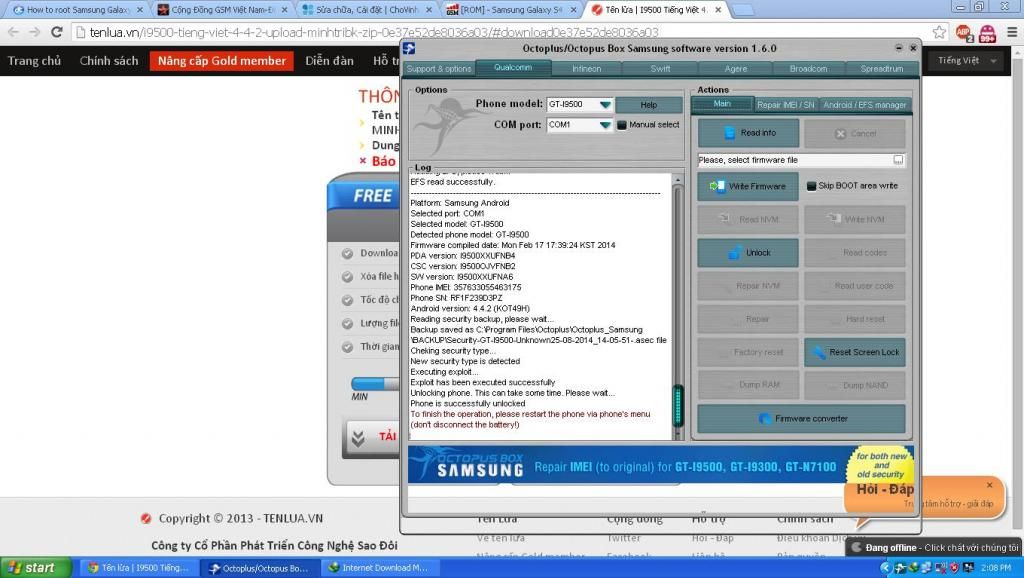Open Internet Download Manager taskbar item
Image resolution: width=1024 pixels, height=578 pixels.
379,568
